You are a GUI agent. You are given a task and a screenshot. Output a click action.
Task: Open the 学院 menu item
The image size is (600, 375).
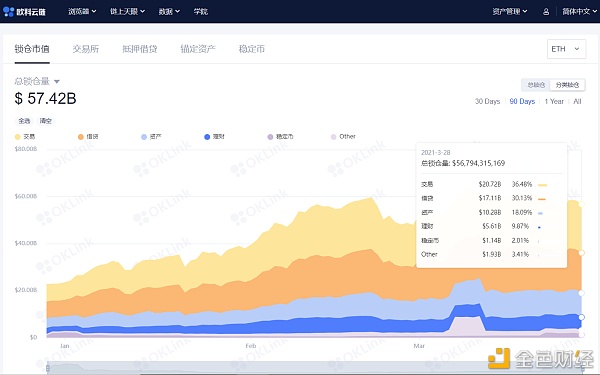click(201, 12)
